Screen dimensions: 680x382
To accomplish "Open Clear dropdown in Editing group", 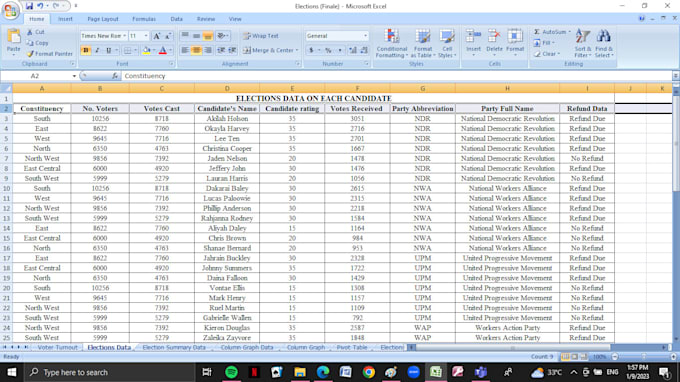I will point(547,54).
